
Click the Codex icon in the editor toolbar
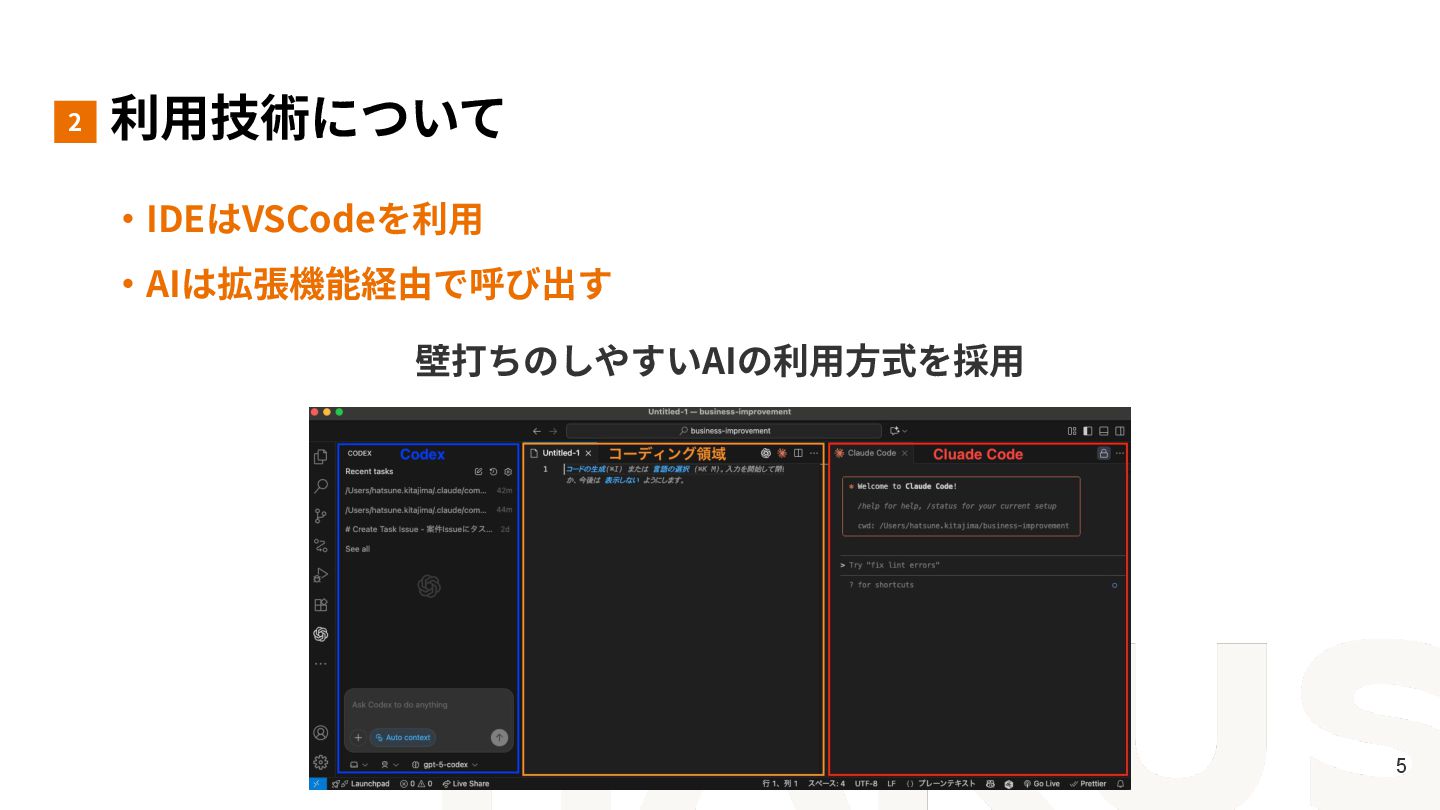766,453
